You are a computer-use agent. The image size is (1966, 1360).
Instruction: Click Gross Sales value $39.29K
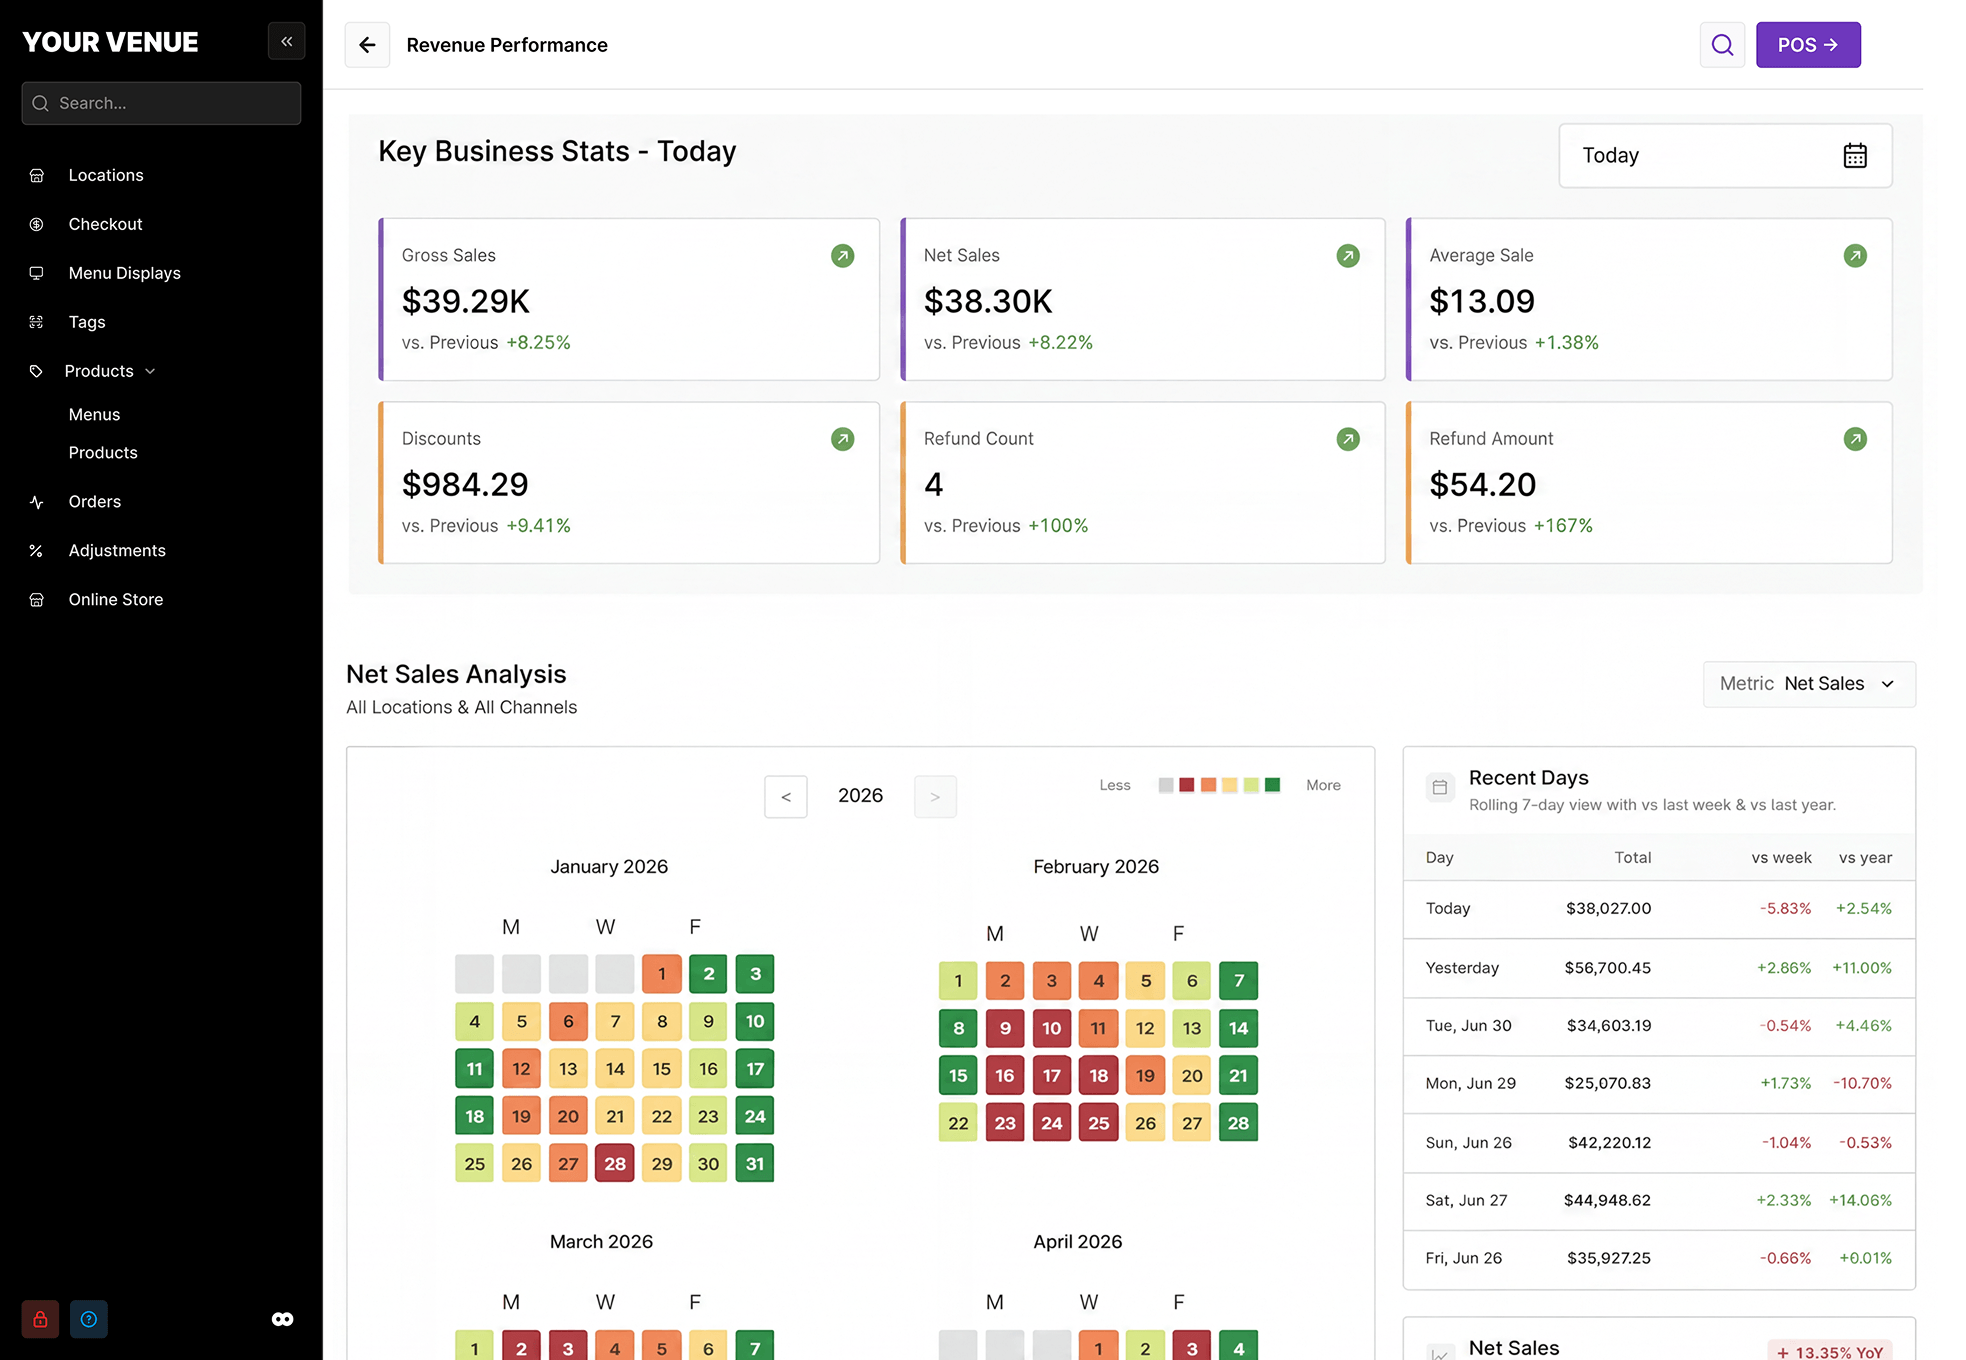click(466, 301)
